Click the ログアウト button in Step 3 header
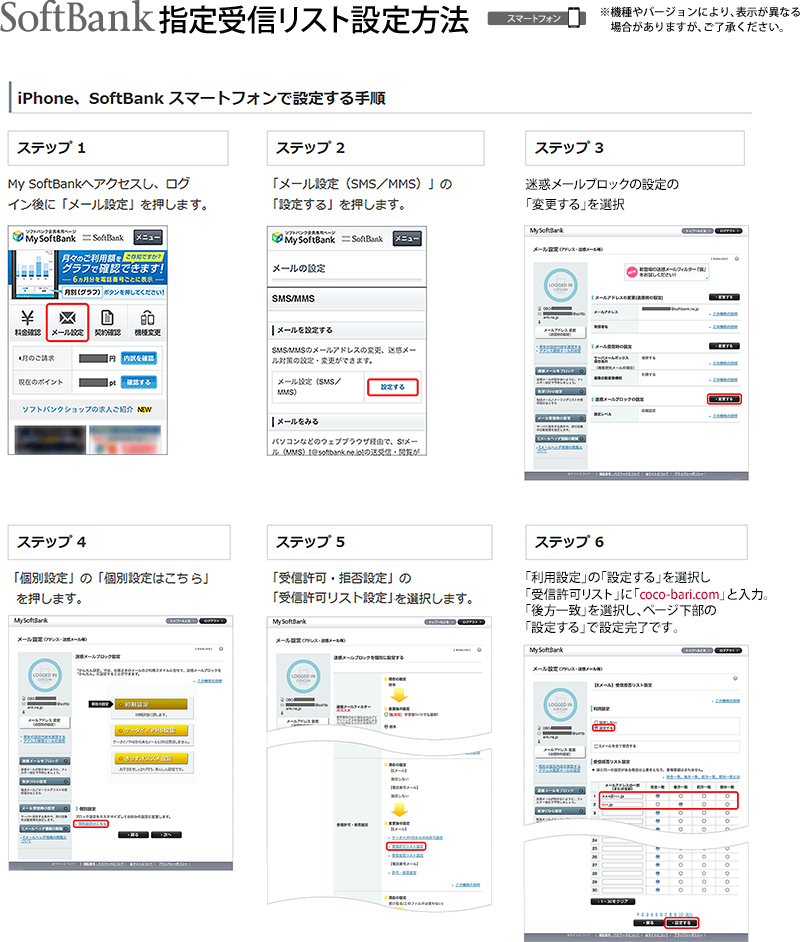800x942 pixels. coord(729,231)
